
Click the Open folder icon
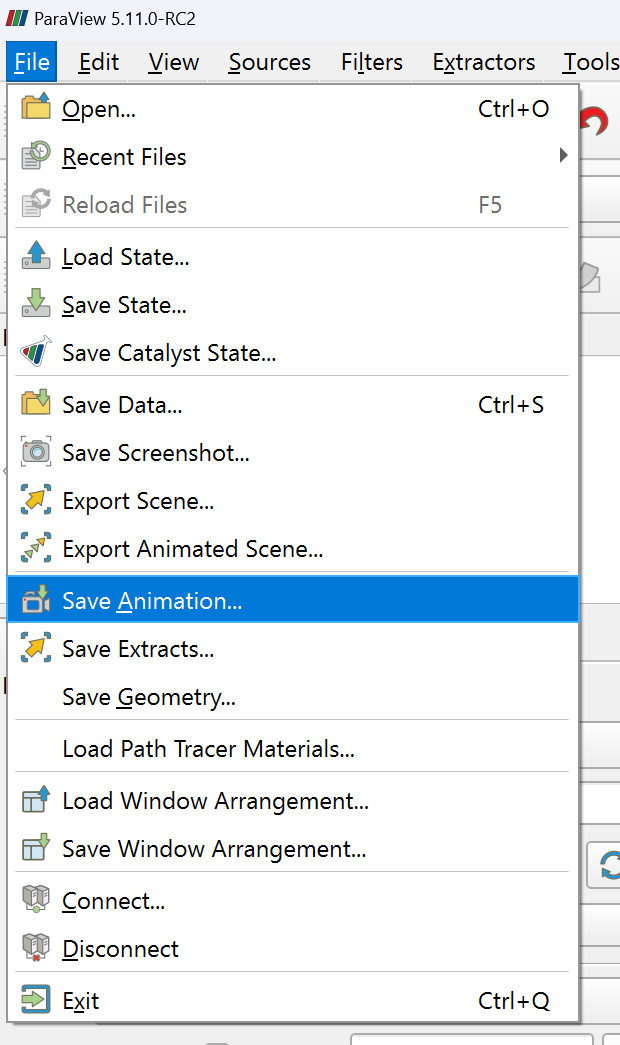[36, 109]
